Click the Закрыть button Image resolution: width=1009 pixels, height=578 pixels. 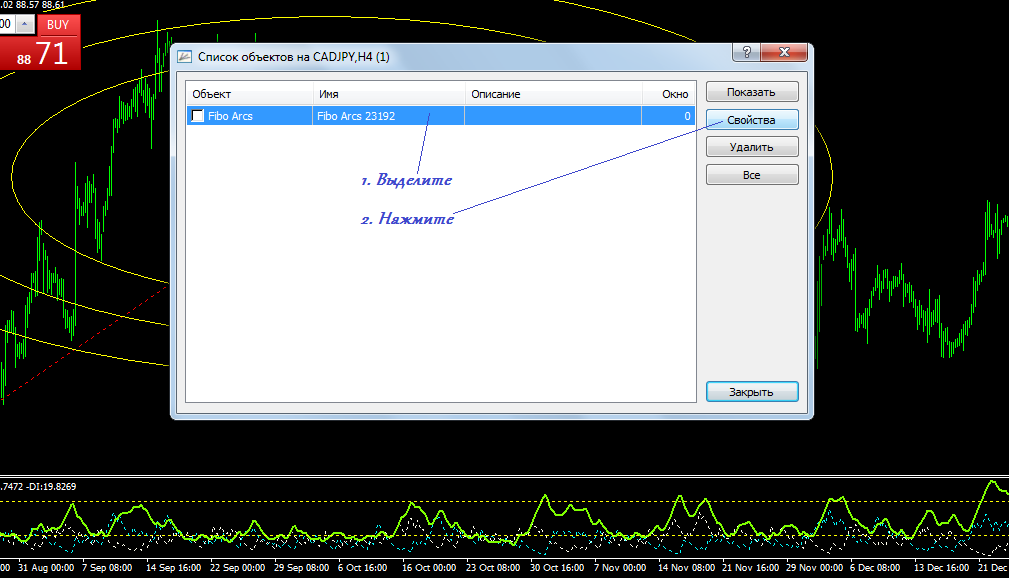pos(752,392)
